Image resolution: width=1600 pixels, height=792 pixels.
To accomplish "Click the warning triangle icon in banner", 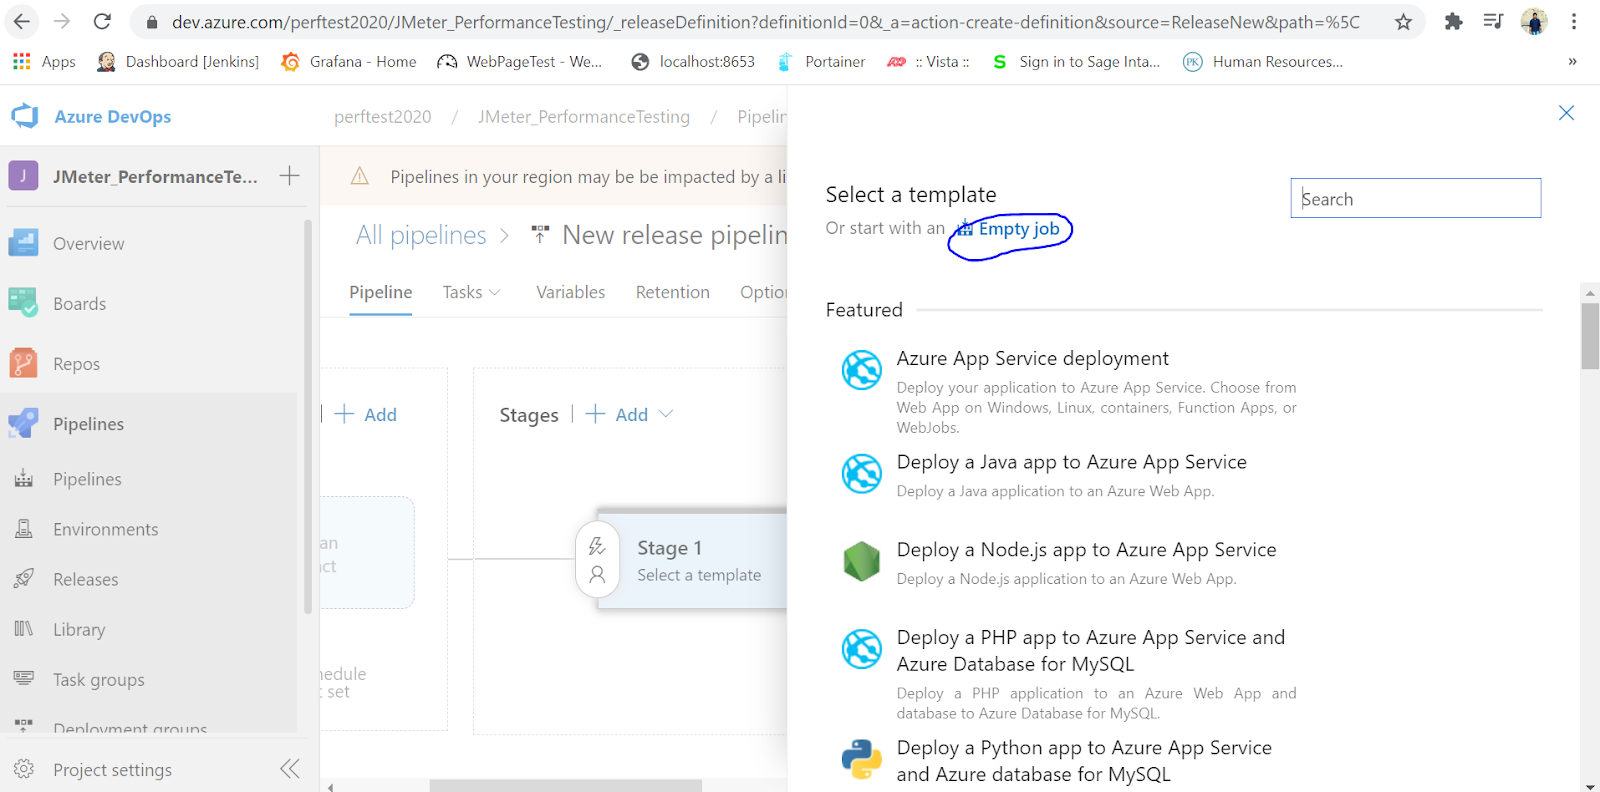I will click(360, 177).
